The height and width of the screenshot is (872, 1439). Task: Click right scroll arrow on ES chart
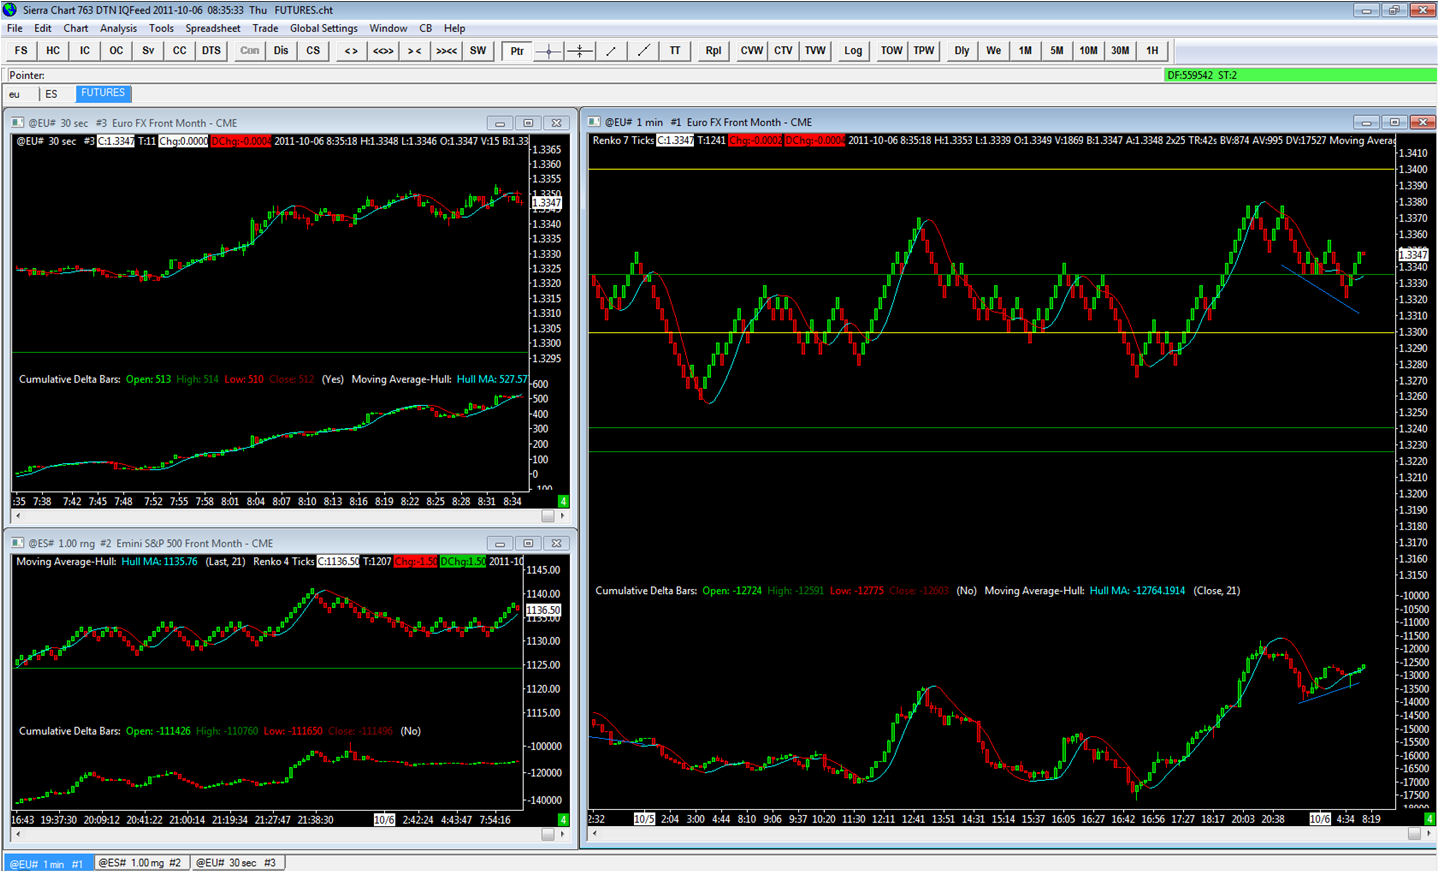[x=563, y=834]
